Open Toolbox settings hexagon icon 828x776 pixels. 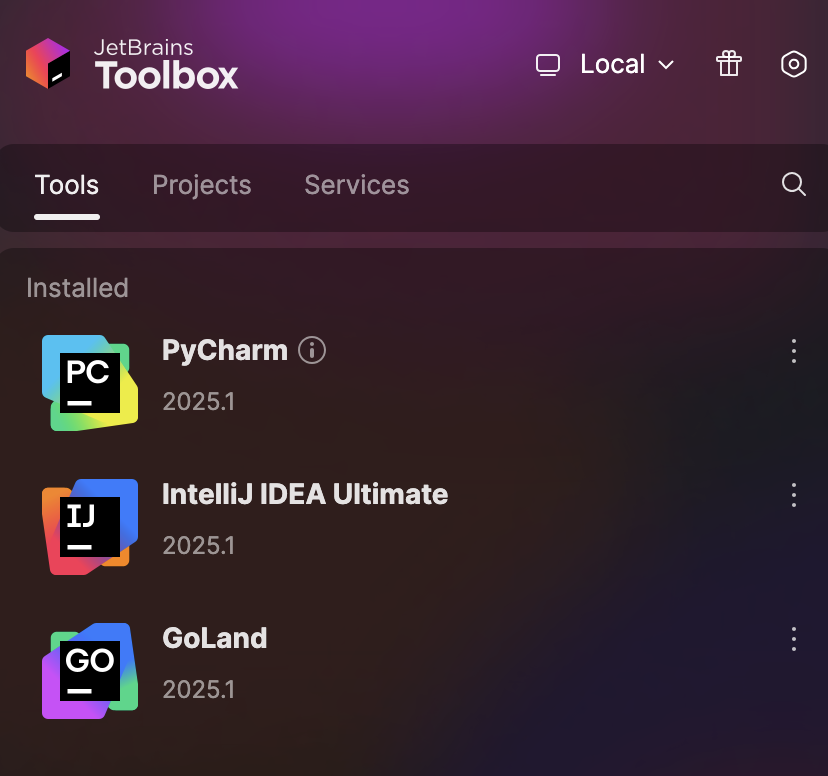point(794,64)
